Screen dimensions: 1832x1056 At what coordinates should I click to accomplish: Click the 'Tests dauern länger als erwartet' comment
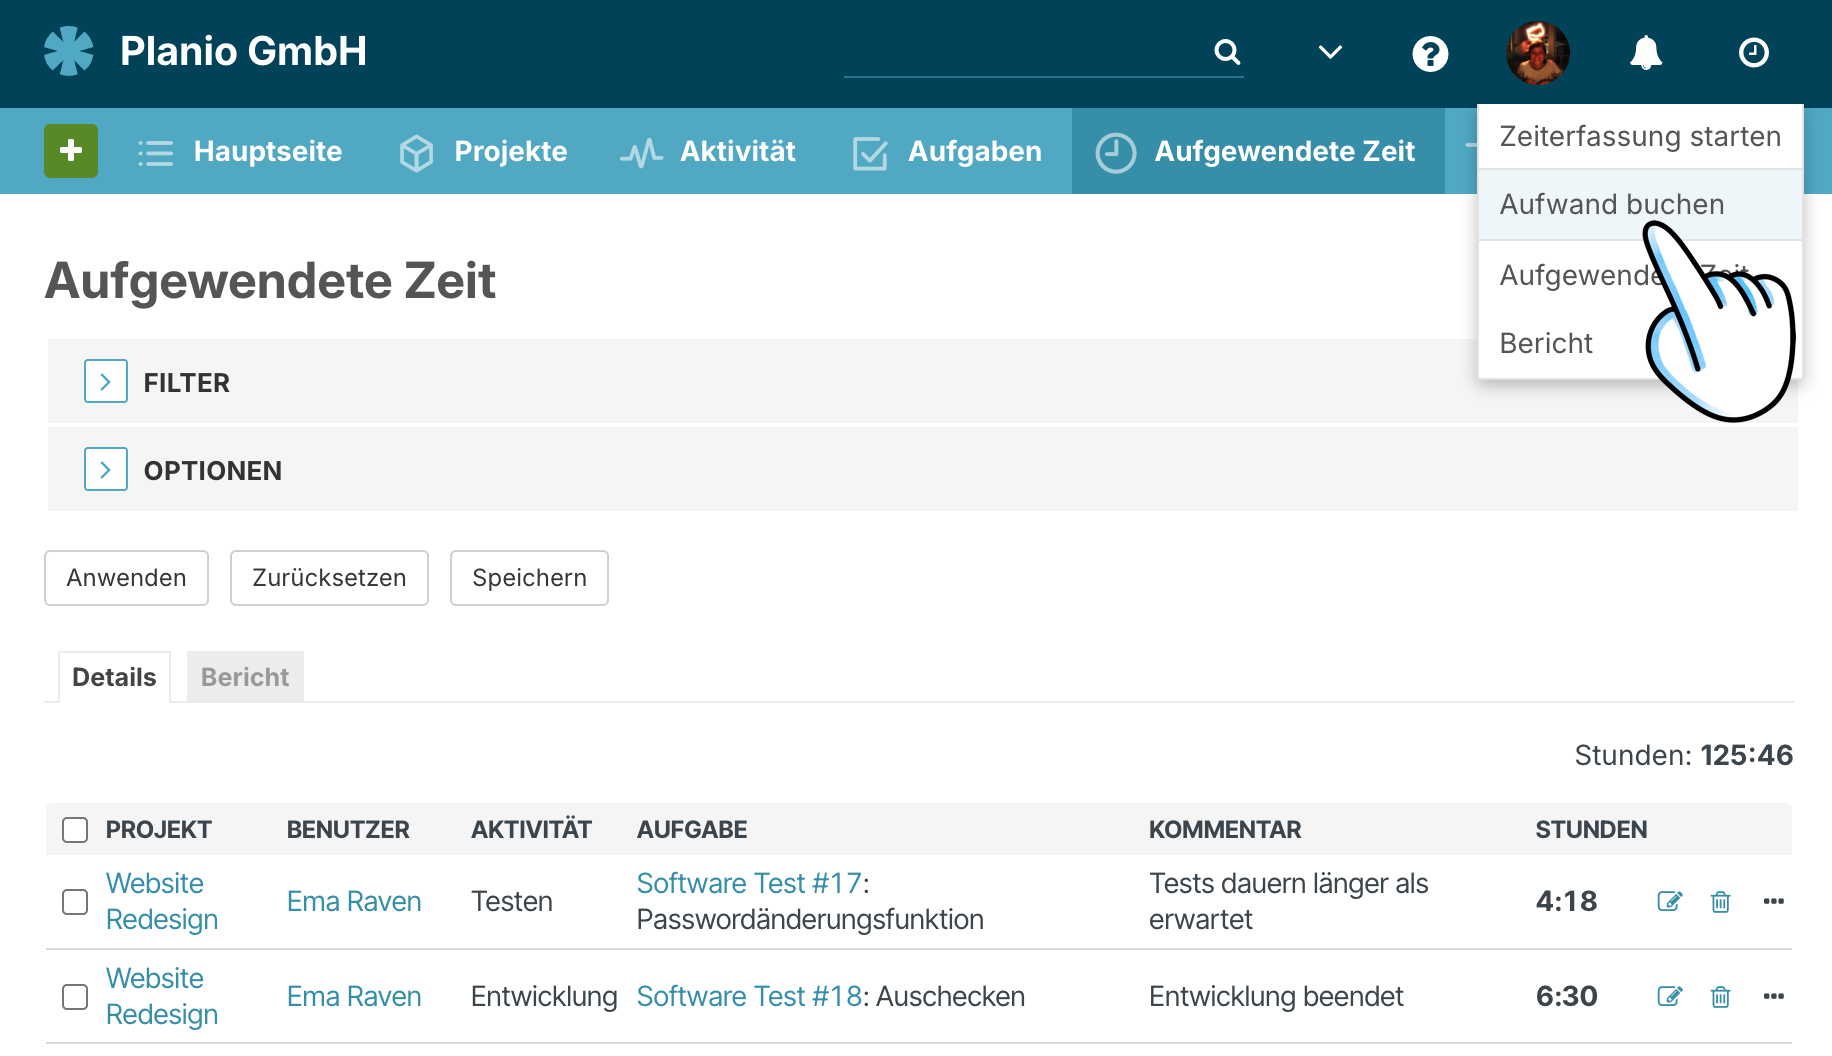coord(1288,901)
